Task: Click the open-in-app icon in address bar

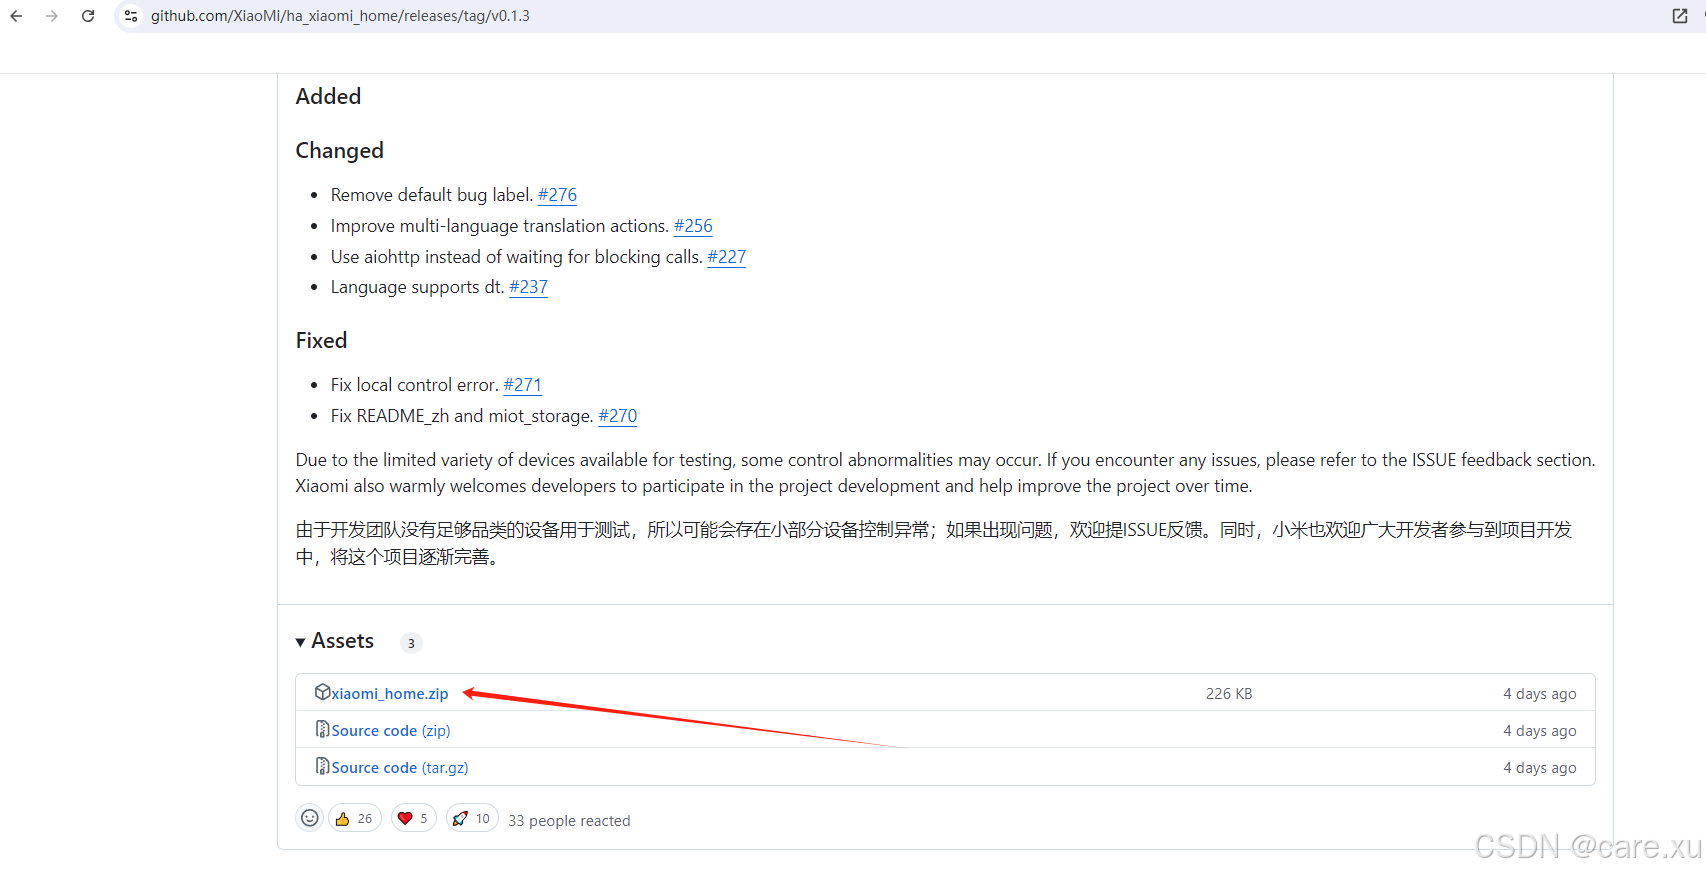Action: point(1680,16)
